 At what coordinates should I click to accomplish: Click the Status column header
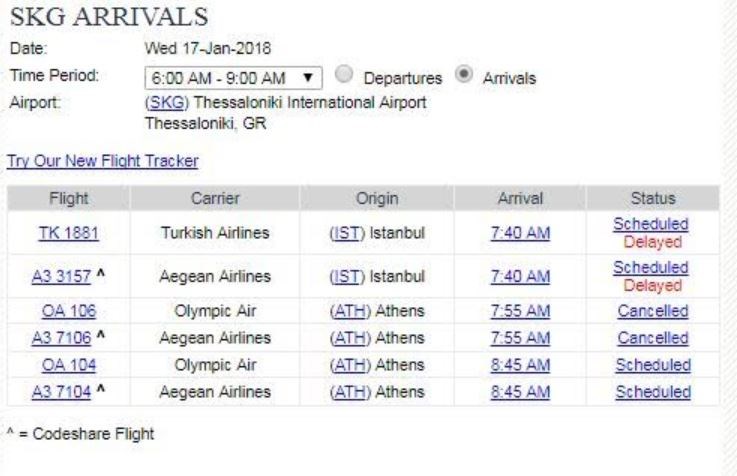[652, 199]
